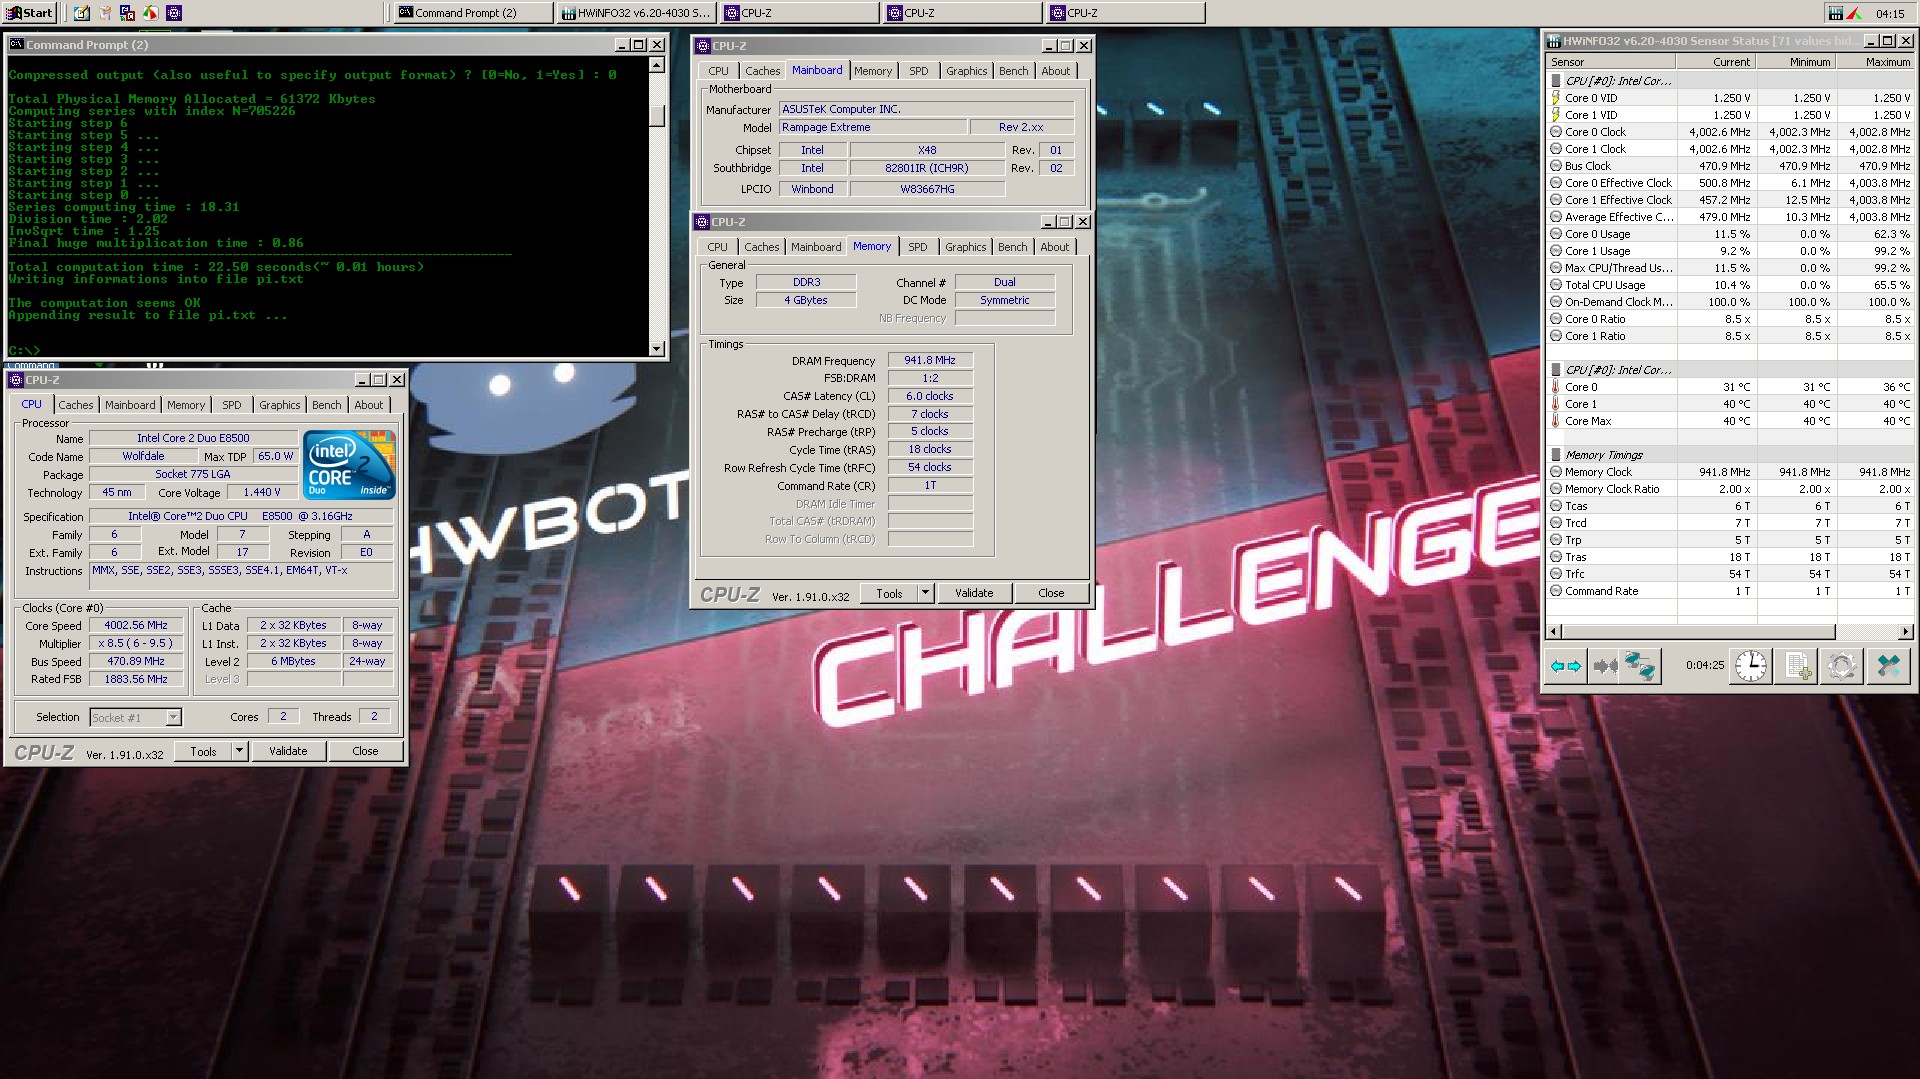The height and width of the screenshot is (1079, 1920).
Task: Click Validate button in Memory CPU-Z window
Action: point(974,593)
